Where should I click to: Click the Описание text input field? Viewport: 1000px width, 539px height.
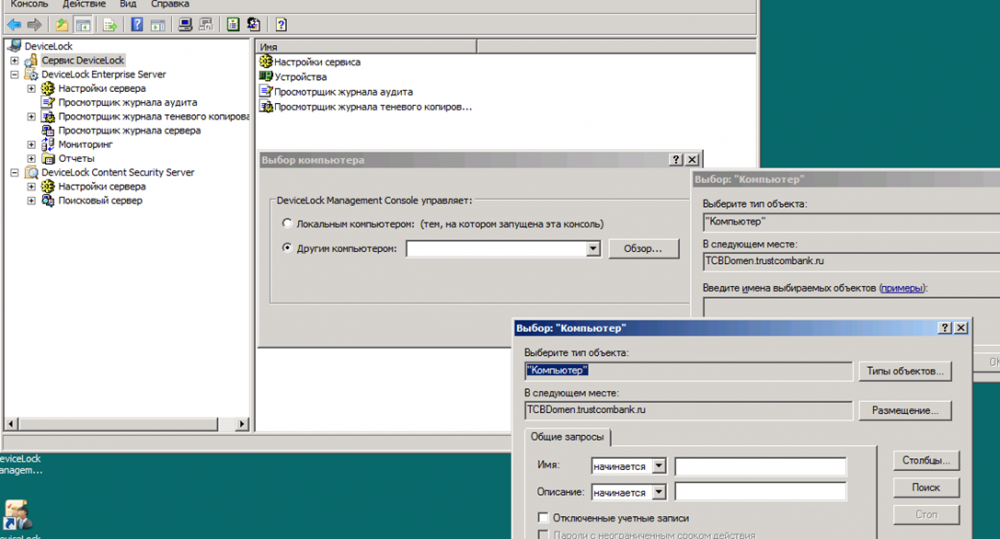[x=760, y=492]
